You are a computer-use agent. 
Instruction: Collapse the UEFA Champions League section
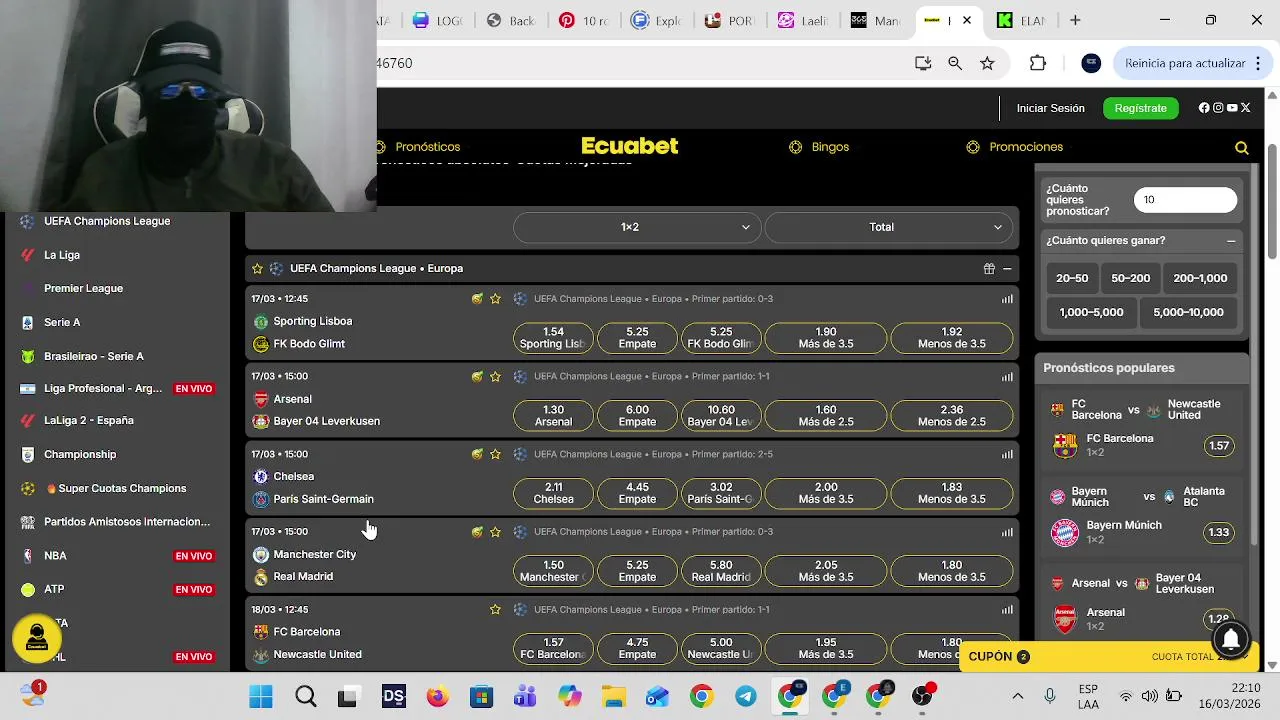pyautogui.click(x=1007, y=269)
